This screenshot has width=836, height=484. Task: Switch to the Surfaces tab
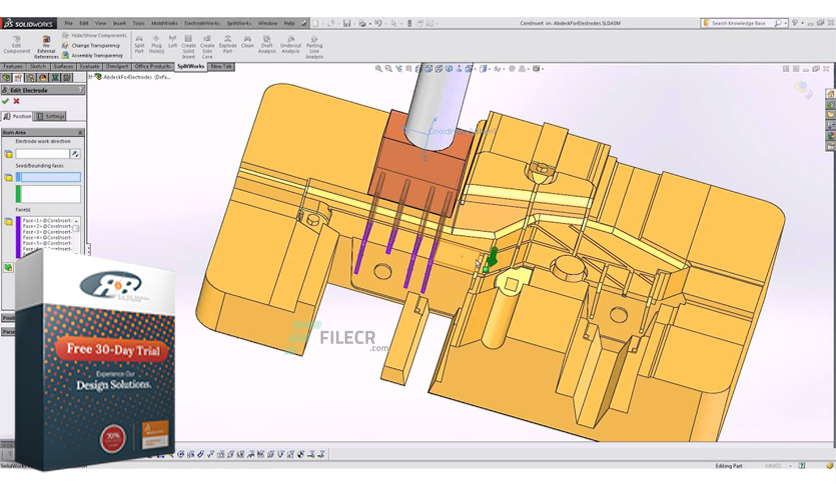point(63,67)
